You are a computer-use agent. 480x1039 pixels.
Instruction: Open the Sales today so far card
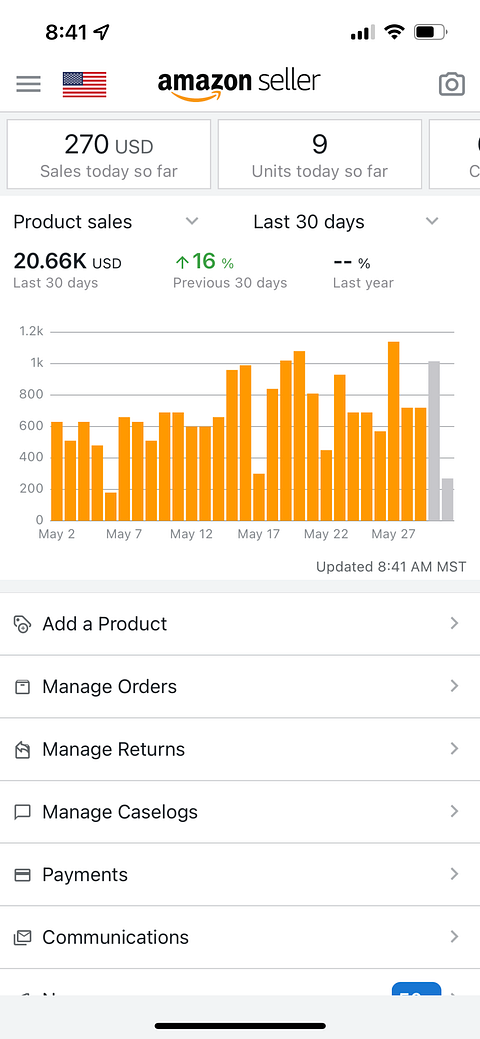pyautogui.click(x=109, y=154)
